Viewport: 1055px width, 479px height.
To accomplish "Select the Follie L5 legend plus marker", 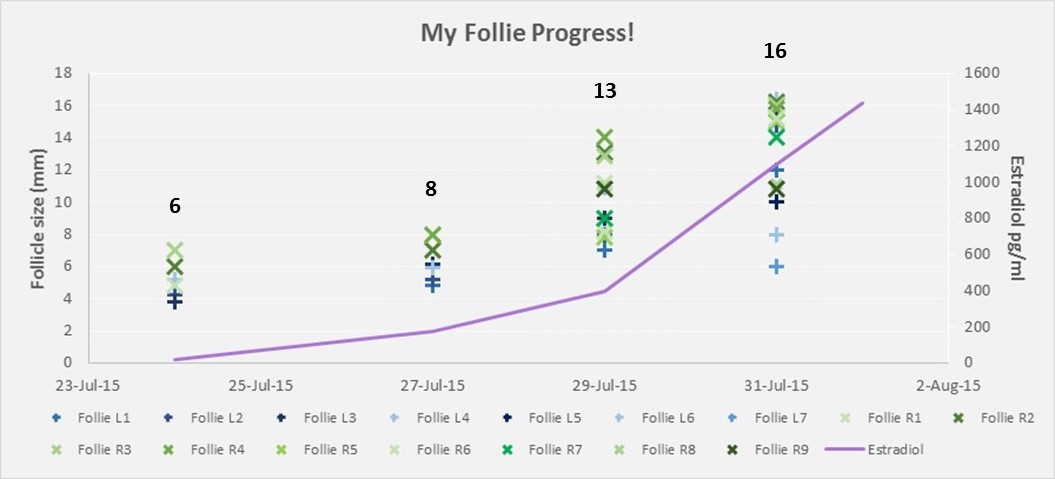I will tap(508, 418).
